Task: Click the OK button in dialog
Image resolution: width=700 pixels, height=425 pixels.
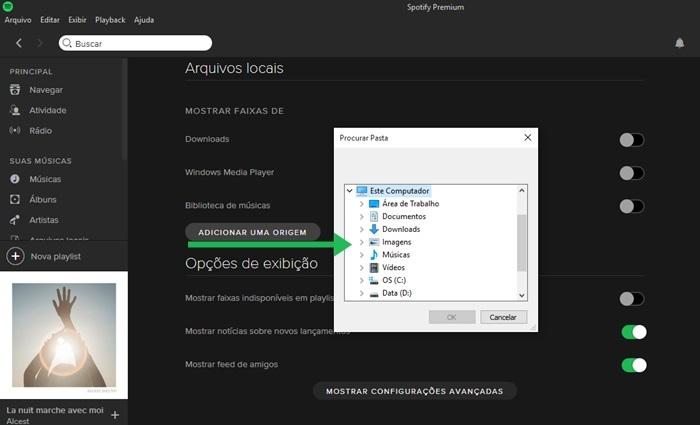Action: point(452,317)
